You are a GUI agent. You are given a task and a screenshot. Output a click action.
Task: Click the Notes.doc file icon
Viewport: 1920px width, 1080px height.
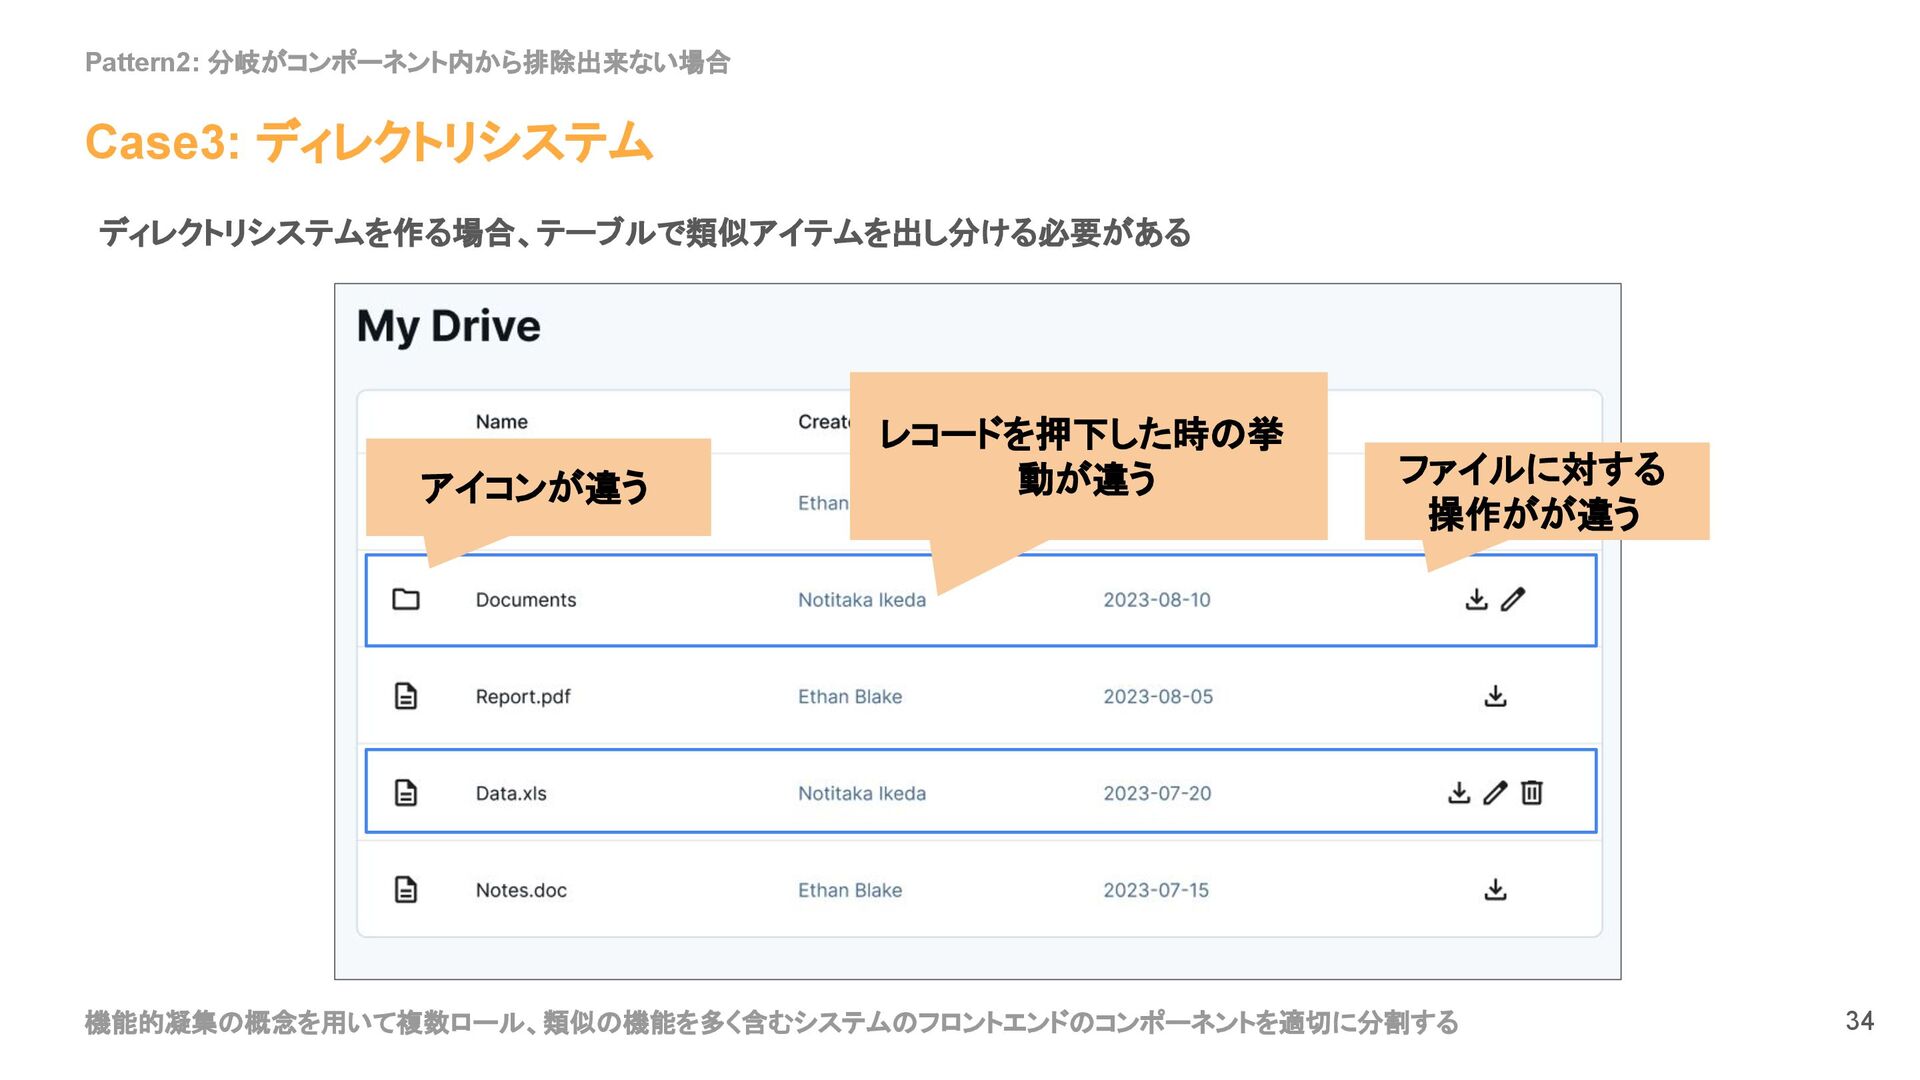coord(405,889)
